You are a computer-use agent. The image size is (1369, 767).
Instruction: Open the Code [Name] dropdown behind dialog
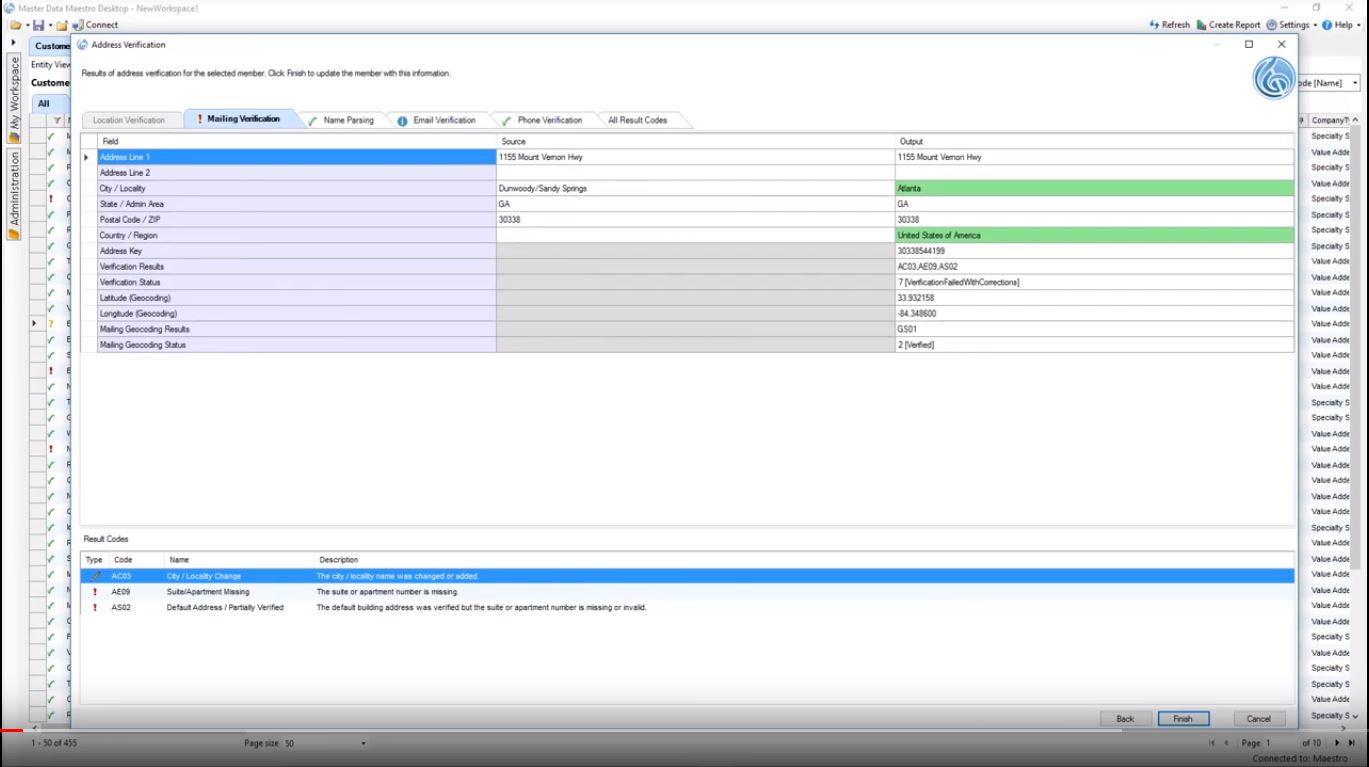[1355, 83]
